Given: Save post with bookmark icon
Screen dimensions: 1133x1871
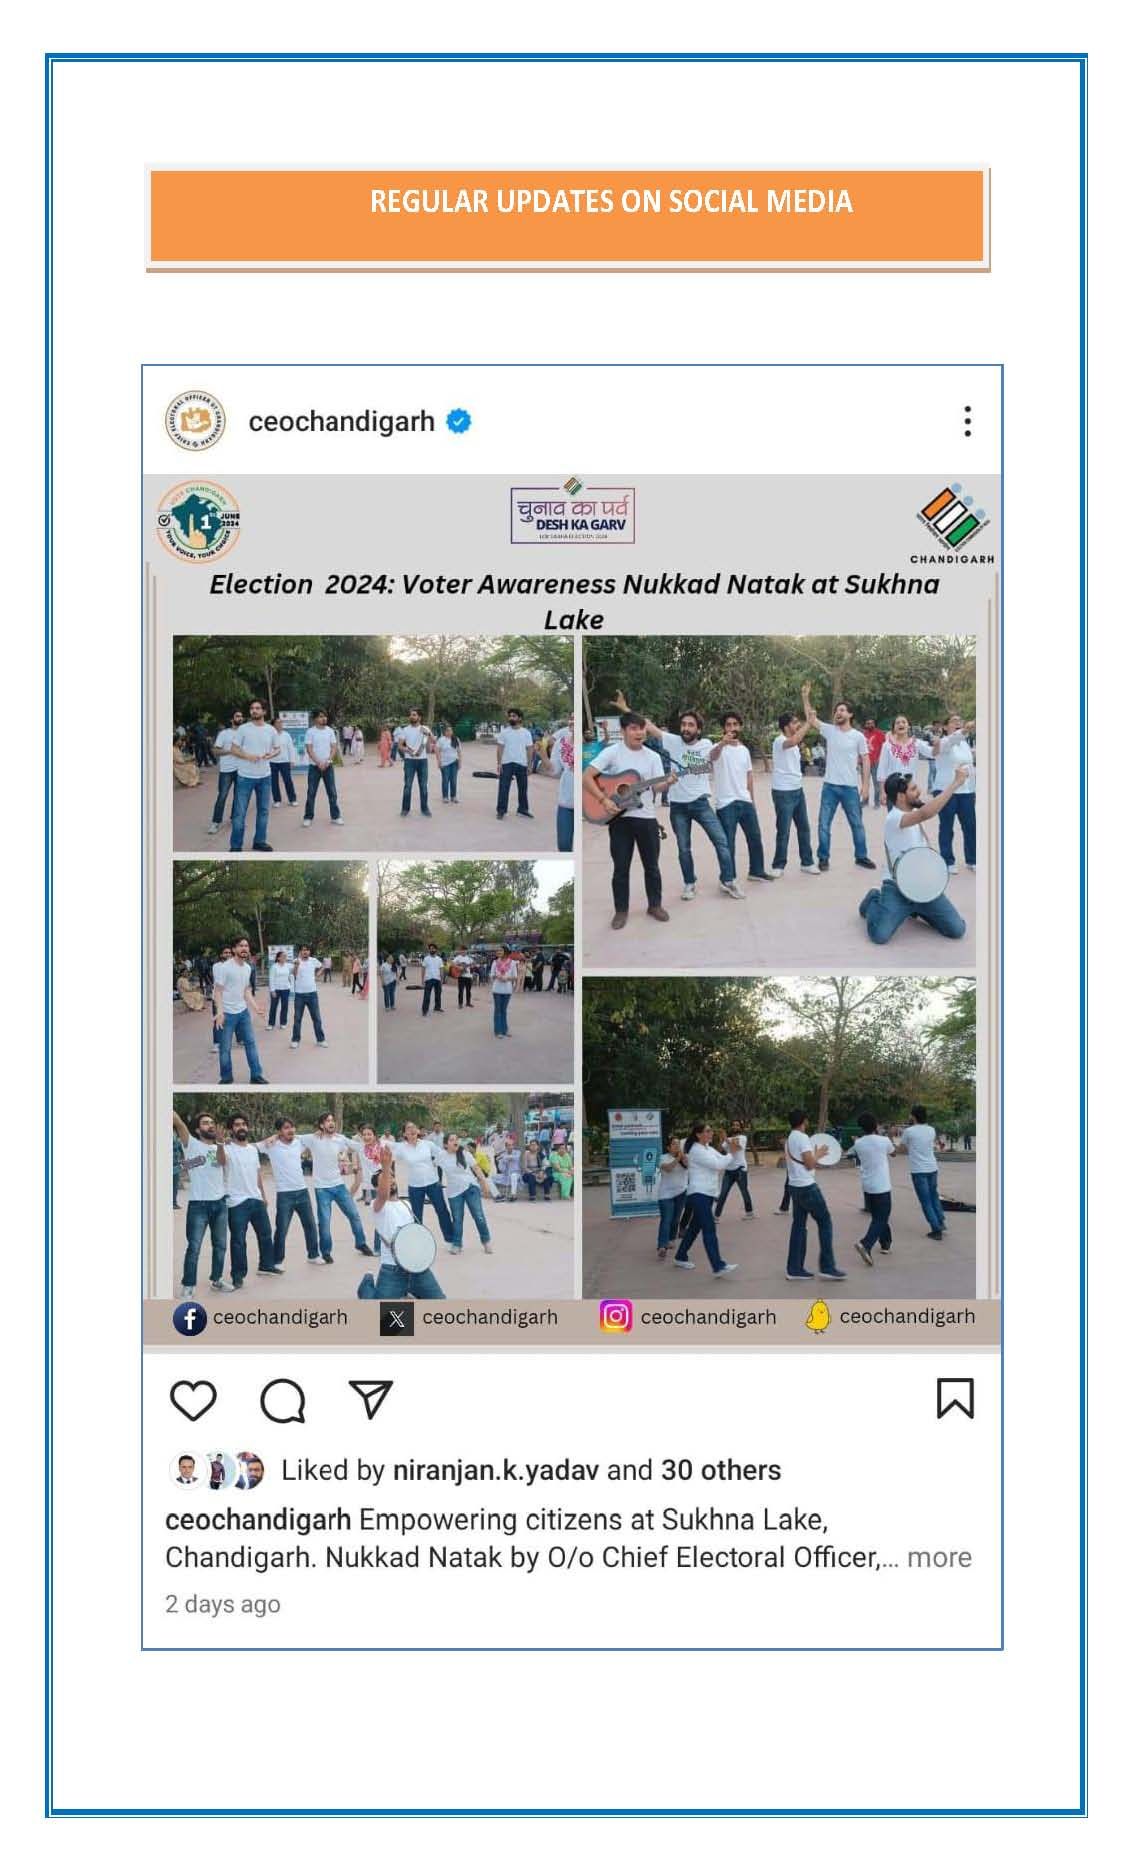Looking at the screenshot, I should click(x=954, y=1398).
